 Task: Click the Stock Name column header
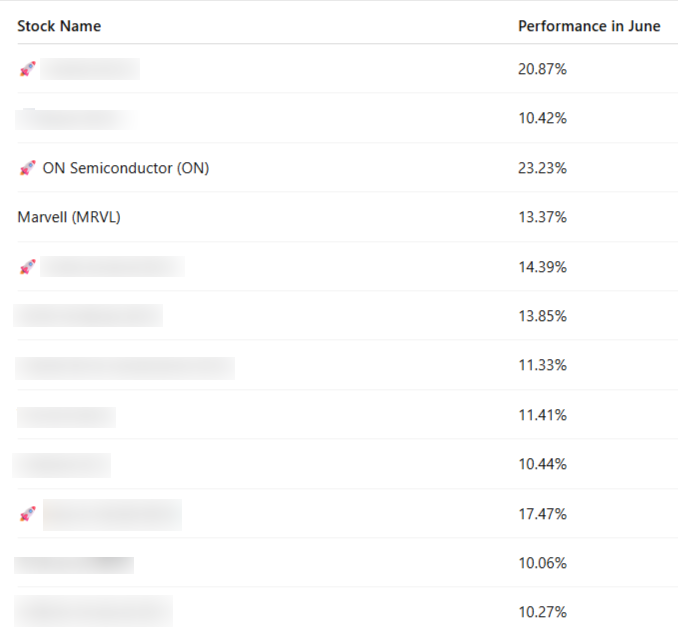pyautogui.click(x=59, y=26)
